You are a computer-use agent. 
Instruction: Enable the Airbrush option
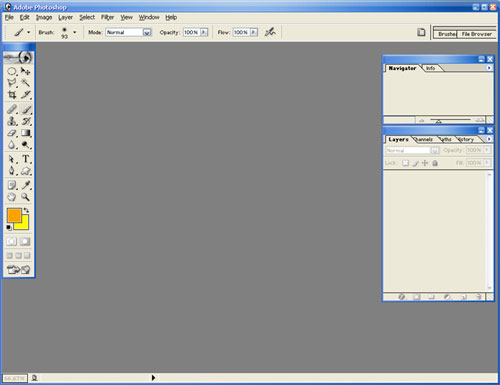click(270, 32)
